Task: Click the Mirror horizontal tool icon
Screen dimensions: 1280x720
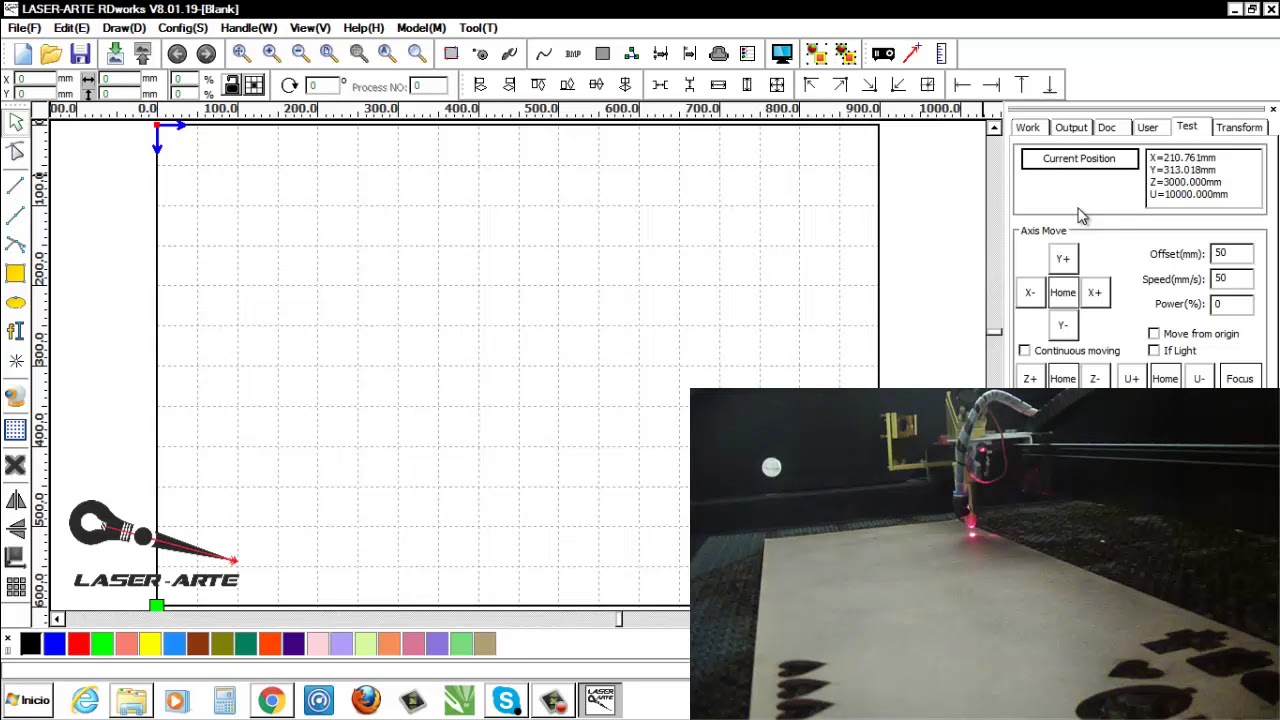Action: pos(15,501)
